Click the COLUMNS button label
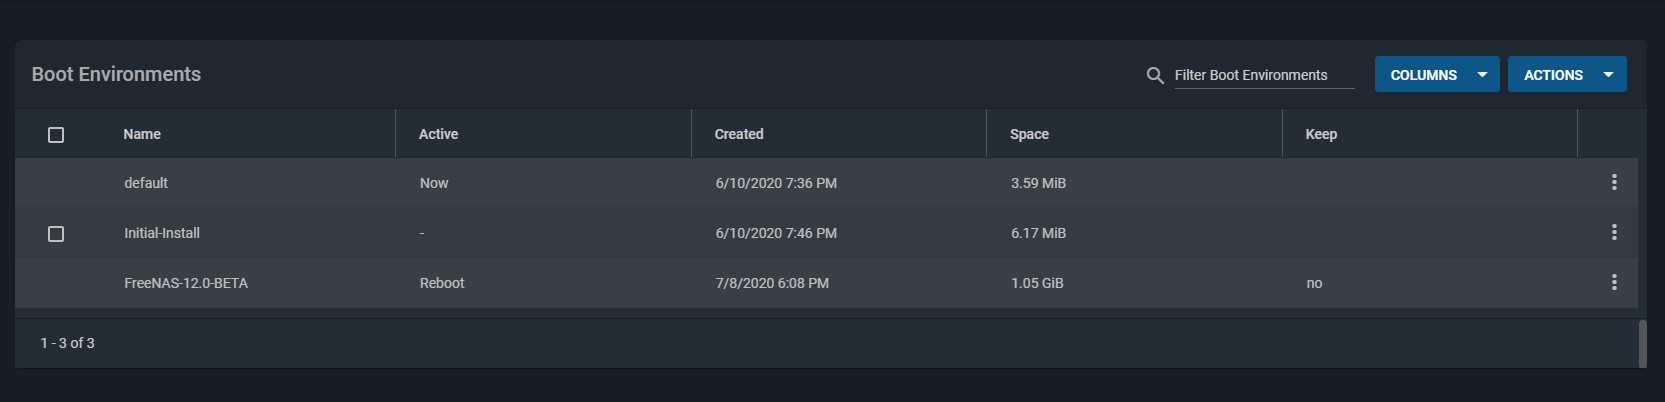The height and width of the screenshot is (402, 1665). 1423,75
